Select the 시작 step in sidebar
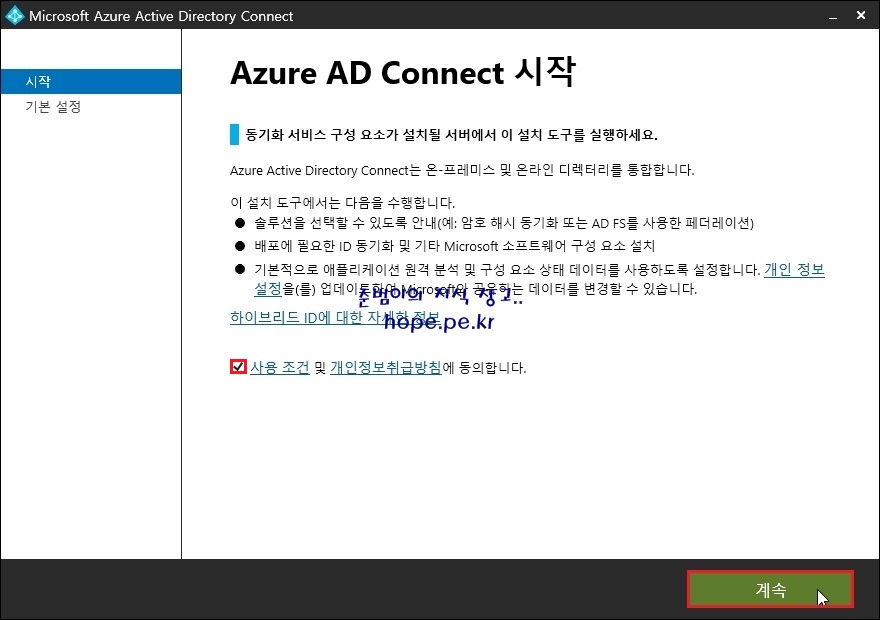Screen dimensions: 880x620 pos(91,81)
